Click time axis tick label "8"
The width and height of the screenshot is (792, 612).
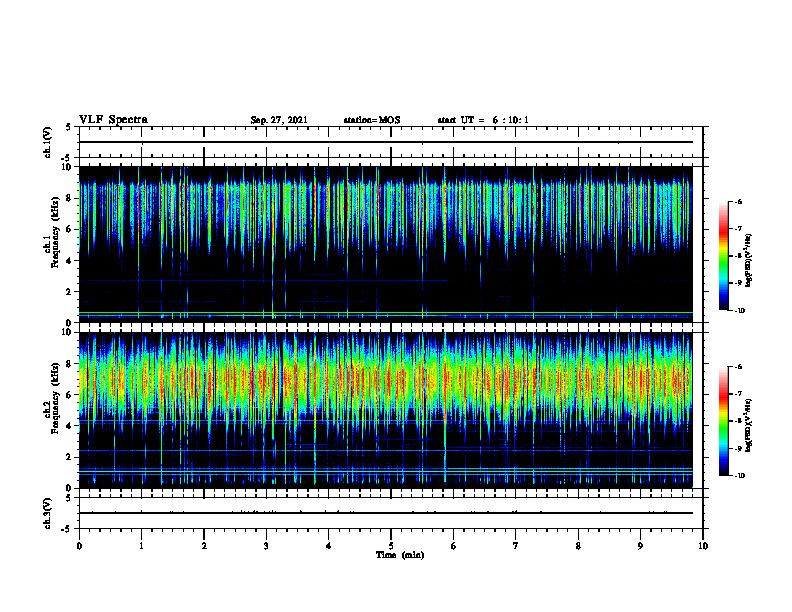[578, 546]
